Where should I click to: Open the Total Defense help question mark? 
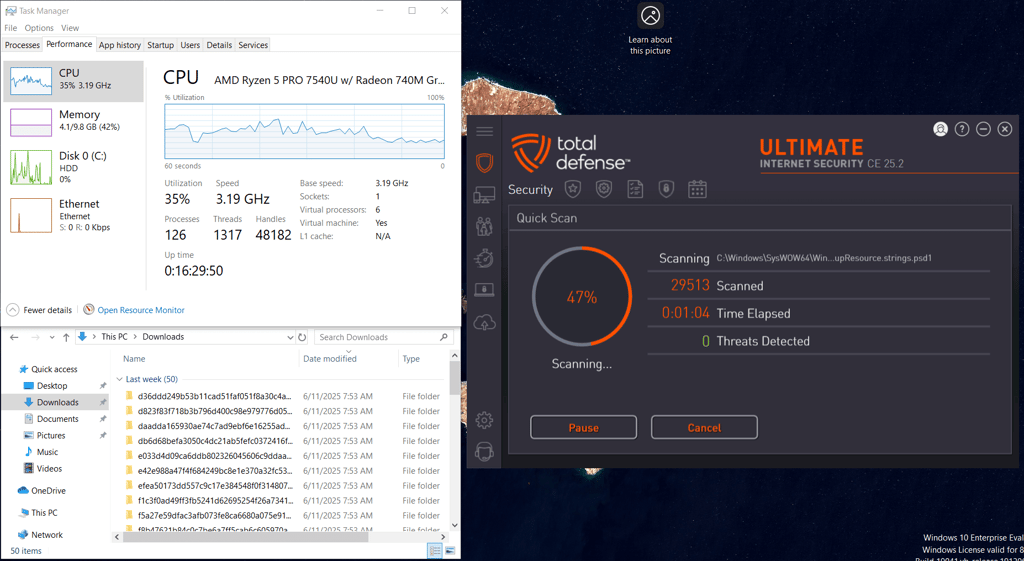coord(962,129)
